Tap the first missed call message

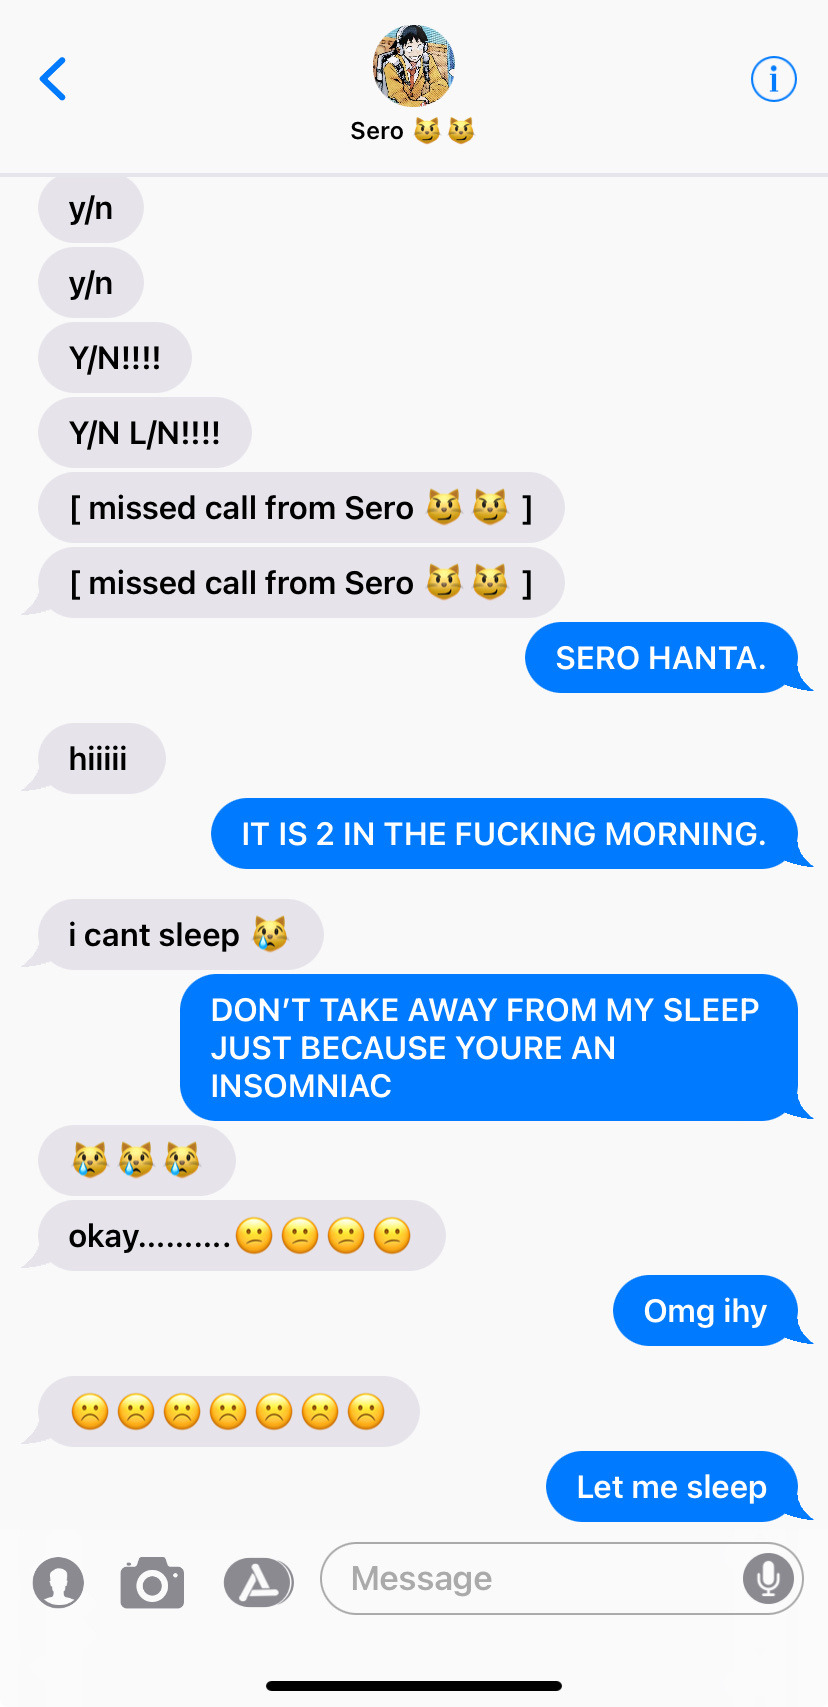coord(301,507)
